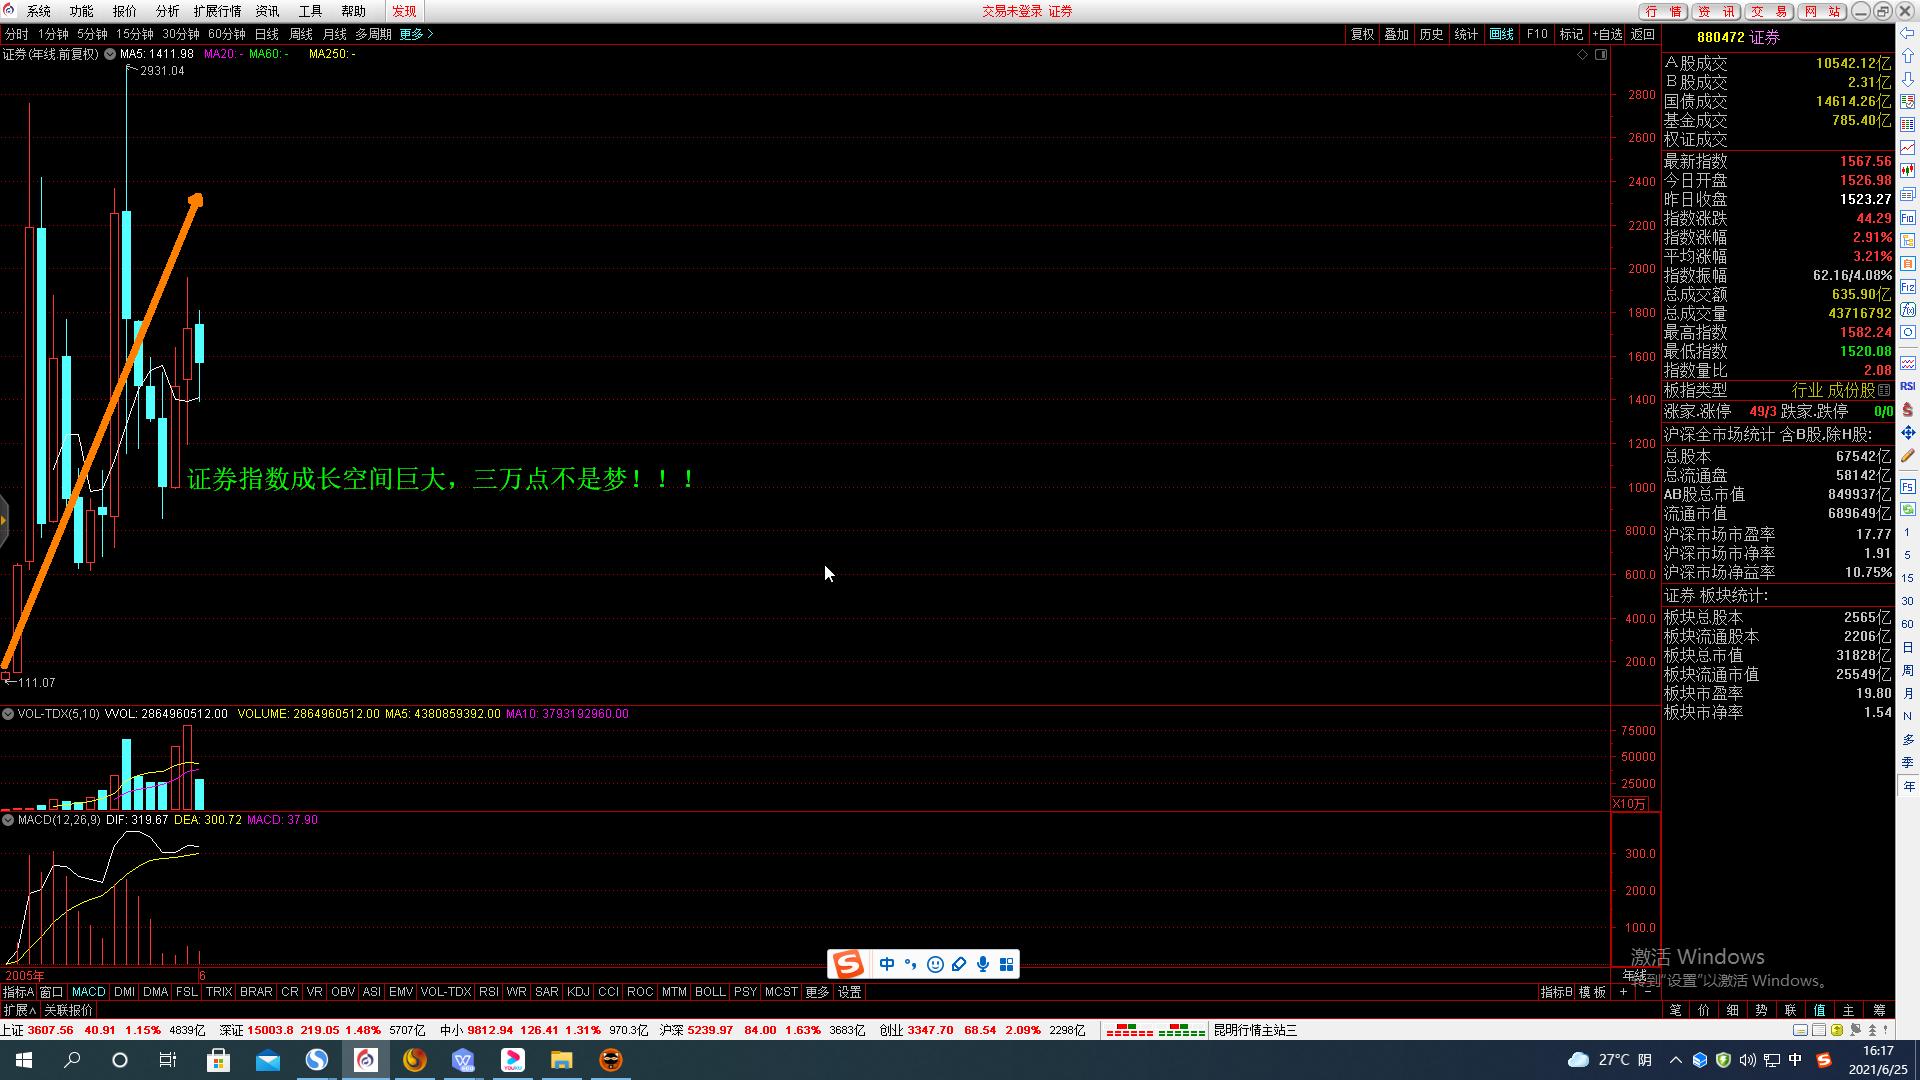Image resolution: width=1920 pixels, height=1080 pixels.
Task: Click the microphone icon on the Sogou bar
Action: point(983,964)
